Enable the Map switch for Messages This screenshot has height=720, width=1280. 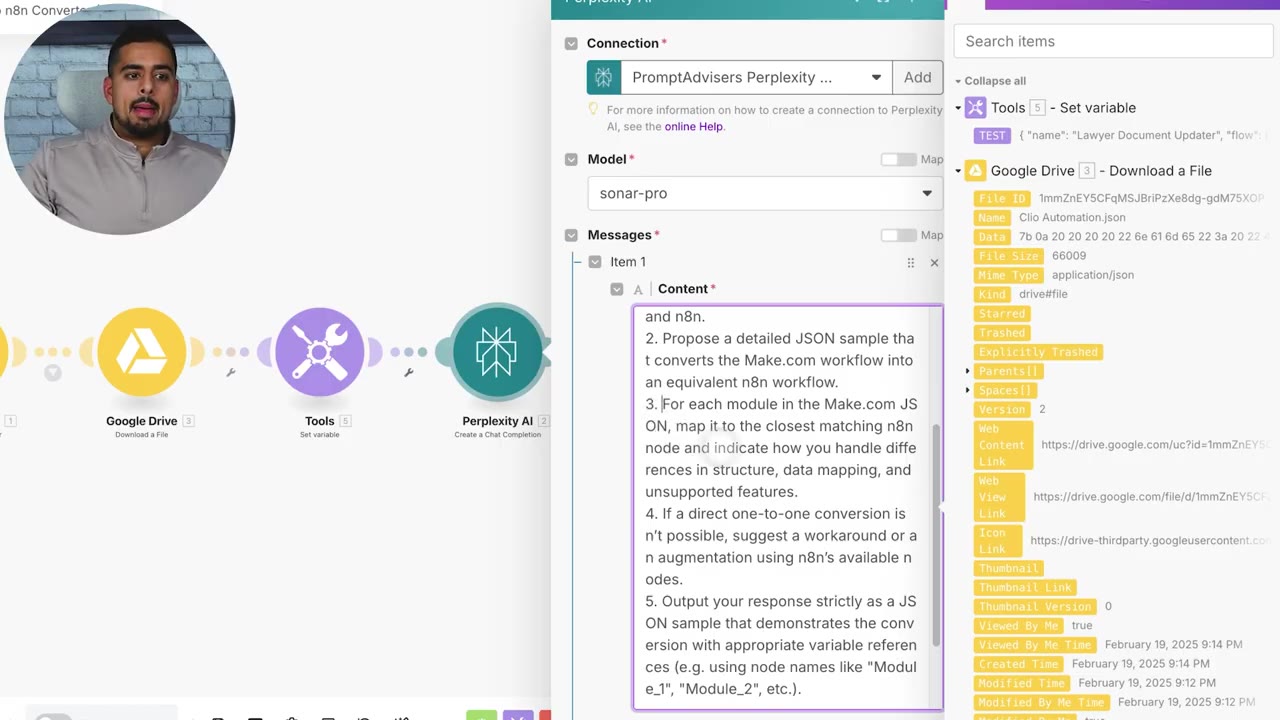point(898,235)
